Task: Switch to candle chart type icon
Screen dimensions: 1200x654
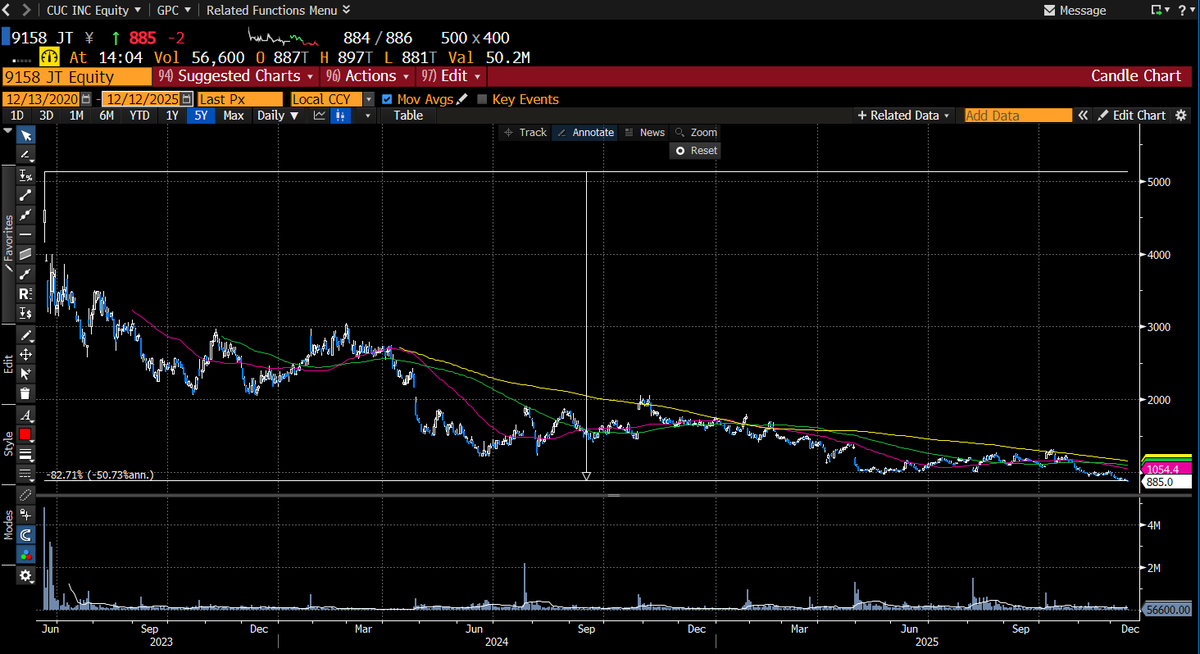Action: click(x=341, y=115)
